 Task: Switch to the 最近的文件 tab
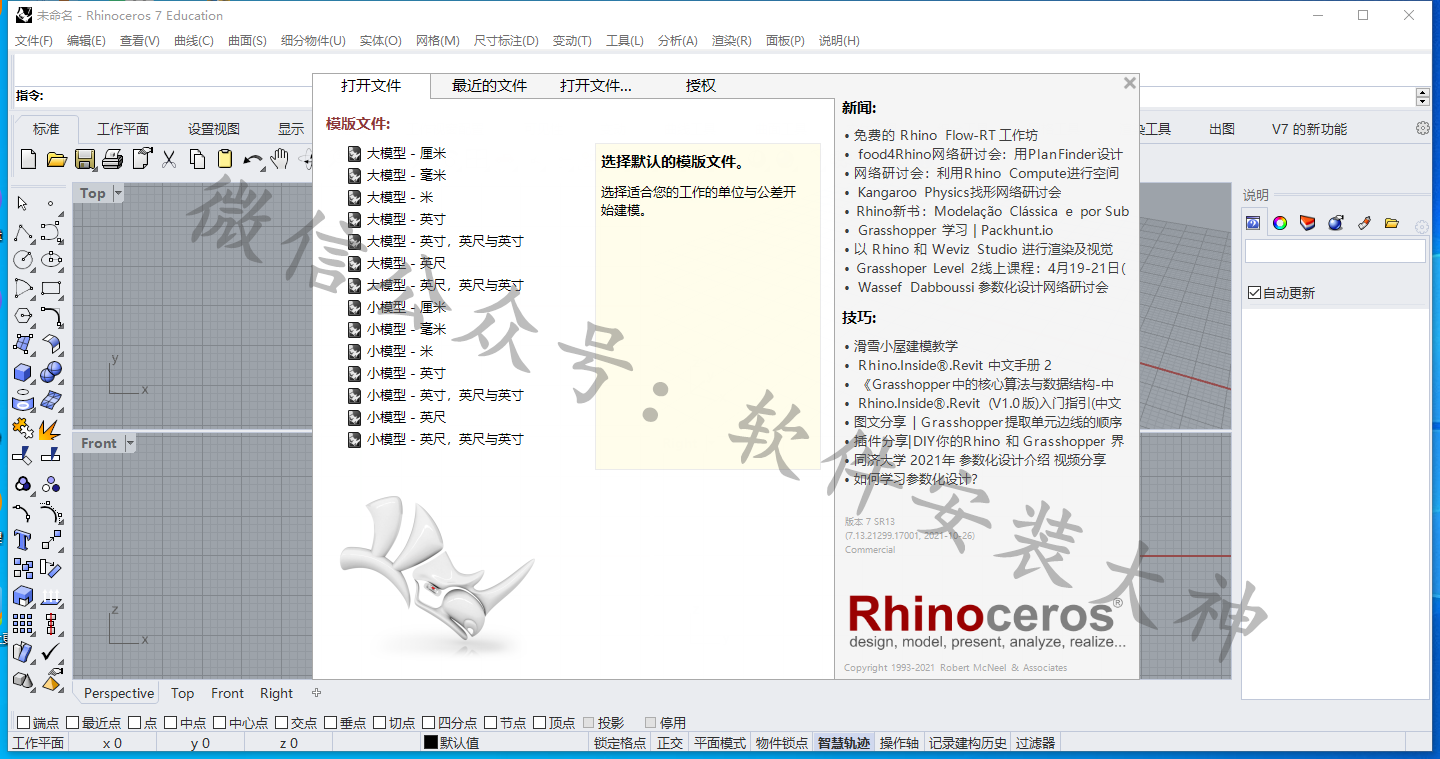489,86
